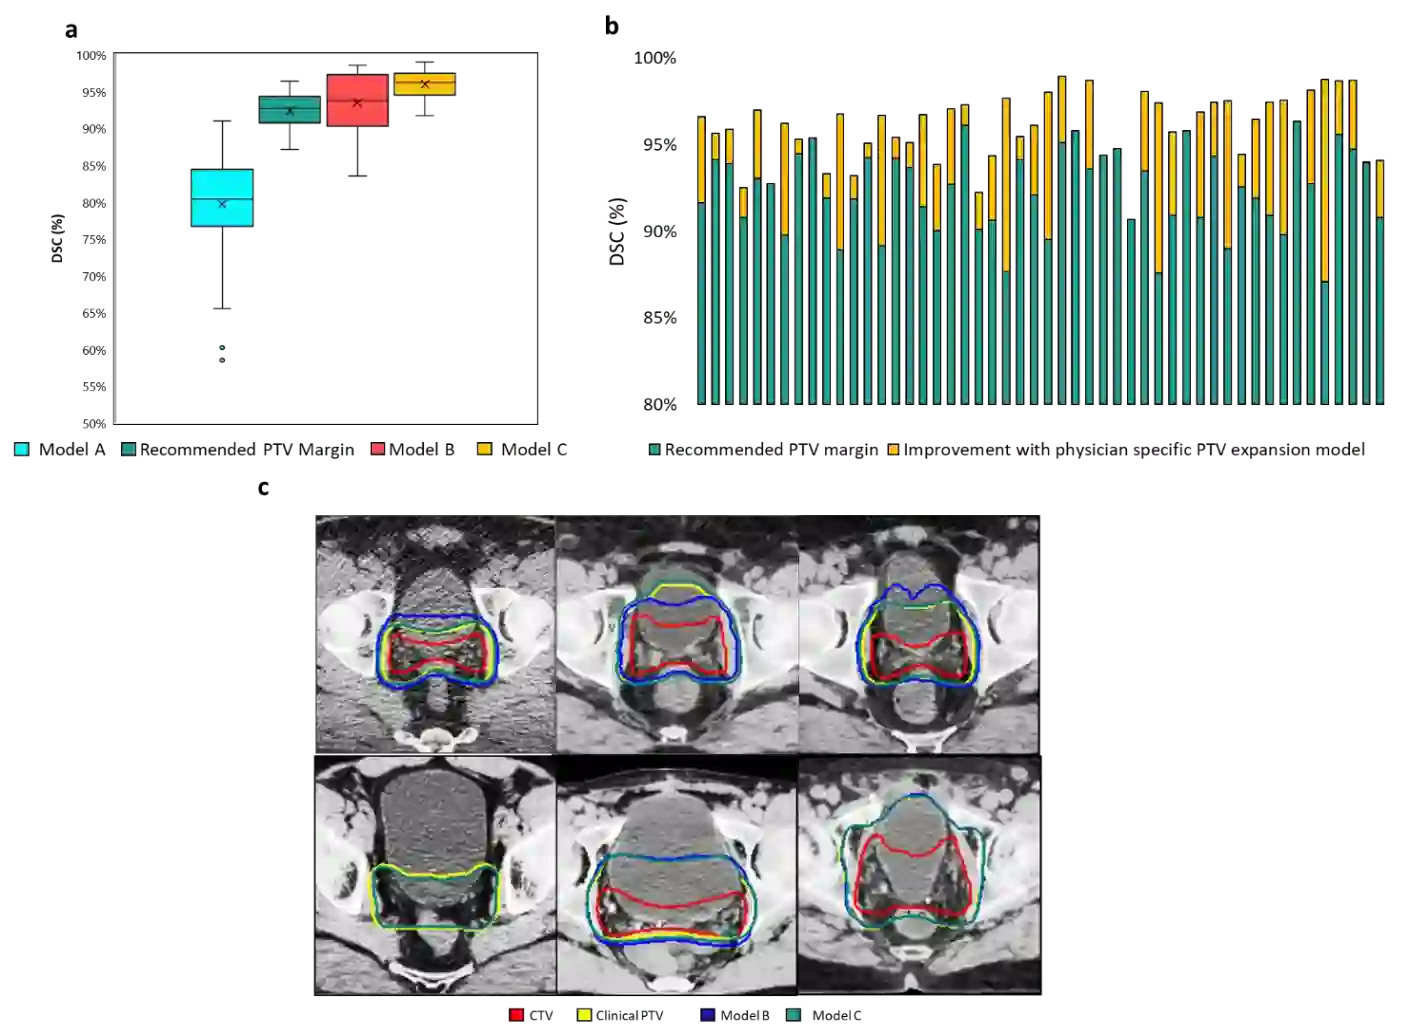
Task: Click the "DSC (%)" axis title of the box plot
Action: pos(57,239)
